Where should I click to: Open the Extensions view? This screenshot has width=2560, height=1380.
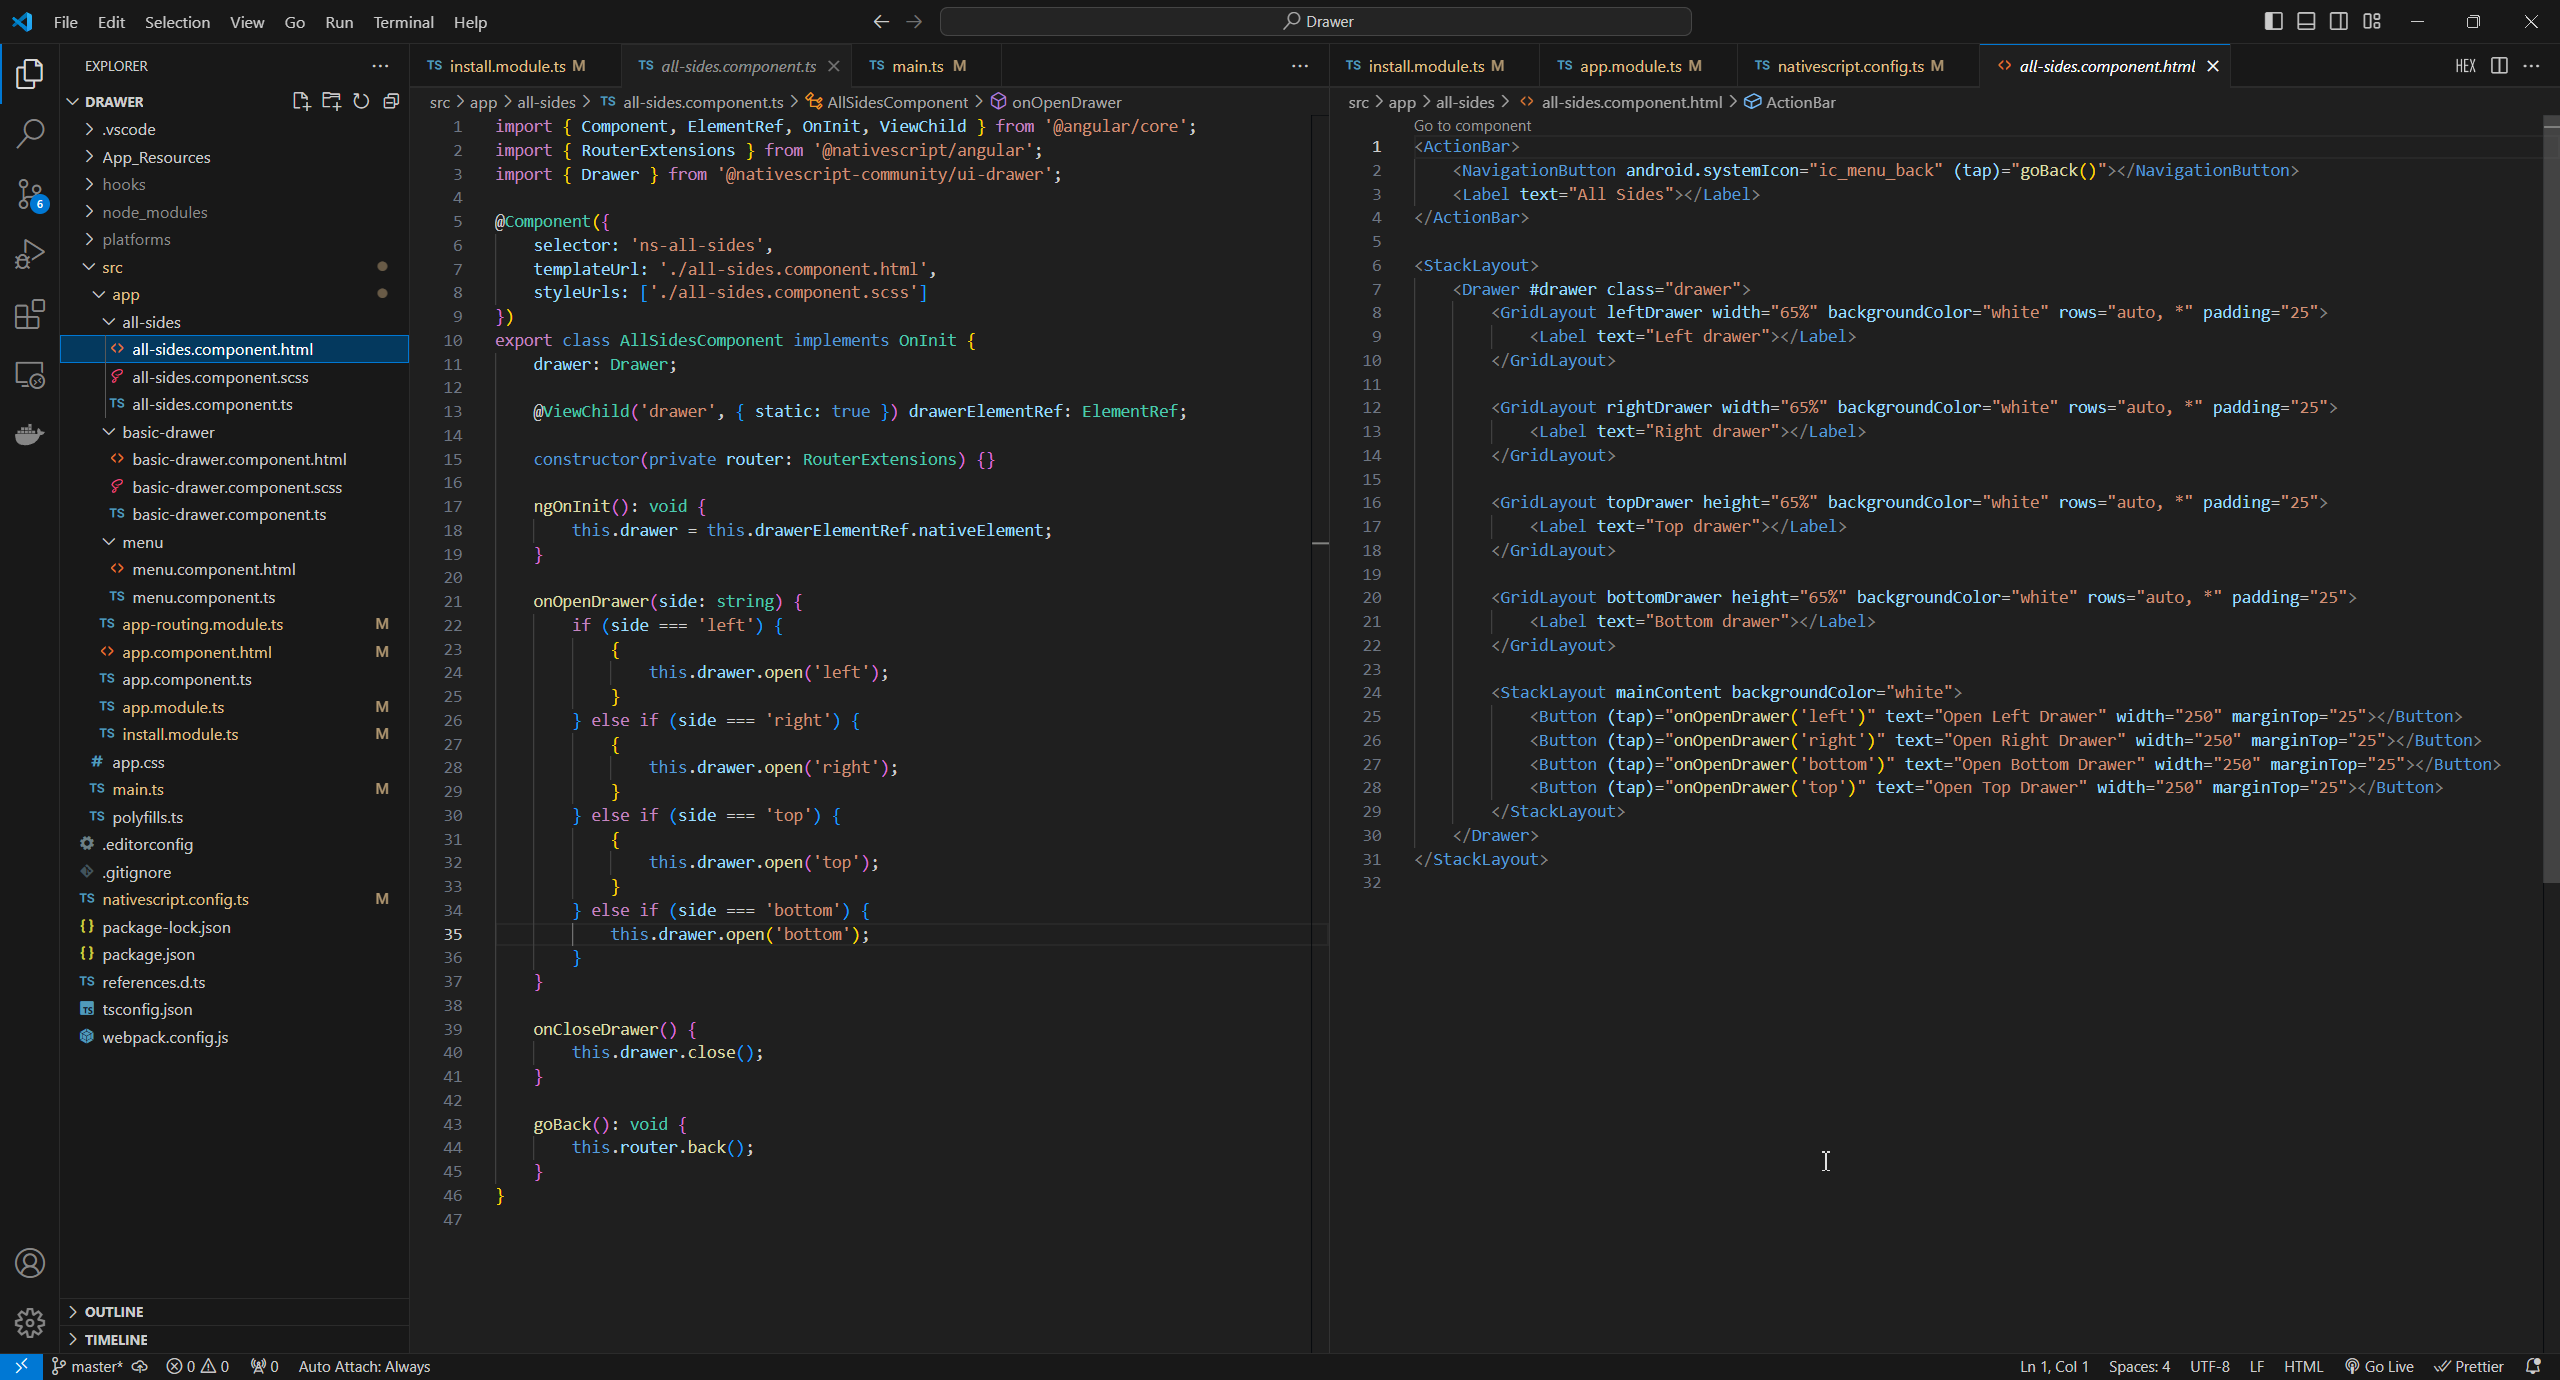tap(30, 315)
